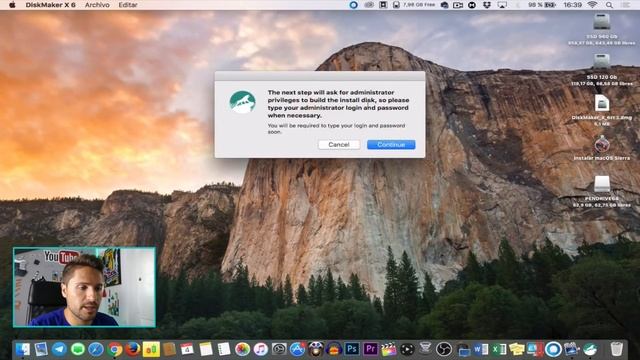
Task: Click the 16:39 clock in menu bar
Action: click(572, 5)
